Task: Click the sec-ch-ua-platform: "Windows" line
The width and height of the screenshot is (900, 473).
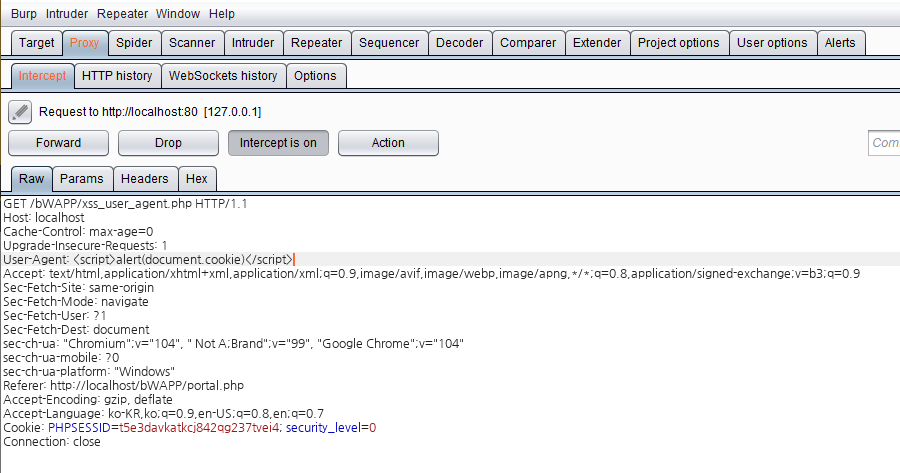Action: coord(89,371)
